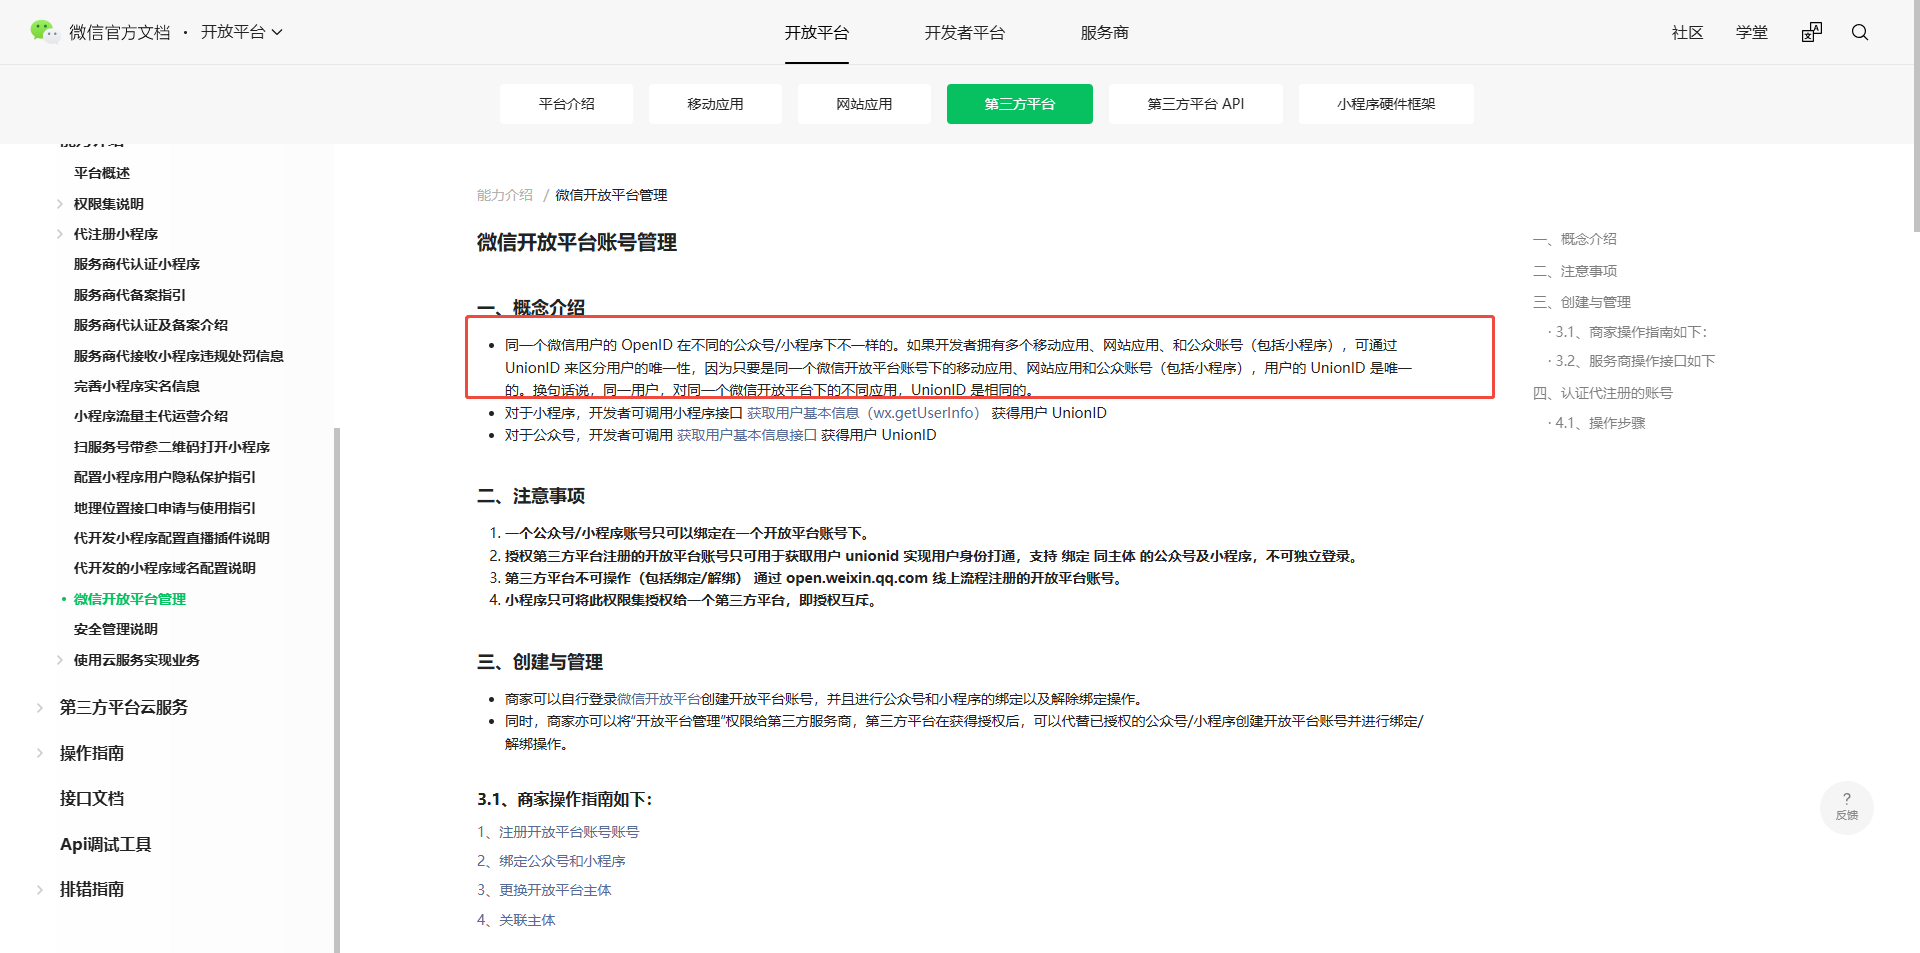Open 服务商代接收小程序违规处罚信息 sidebar item
Viewport: 1920px width, 953px height.
click(x=179, y=356)
